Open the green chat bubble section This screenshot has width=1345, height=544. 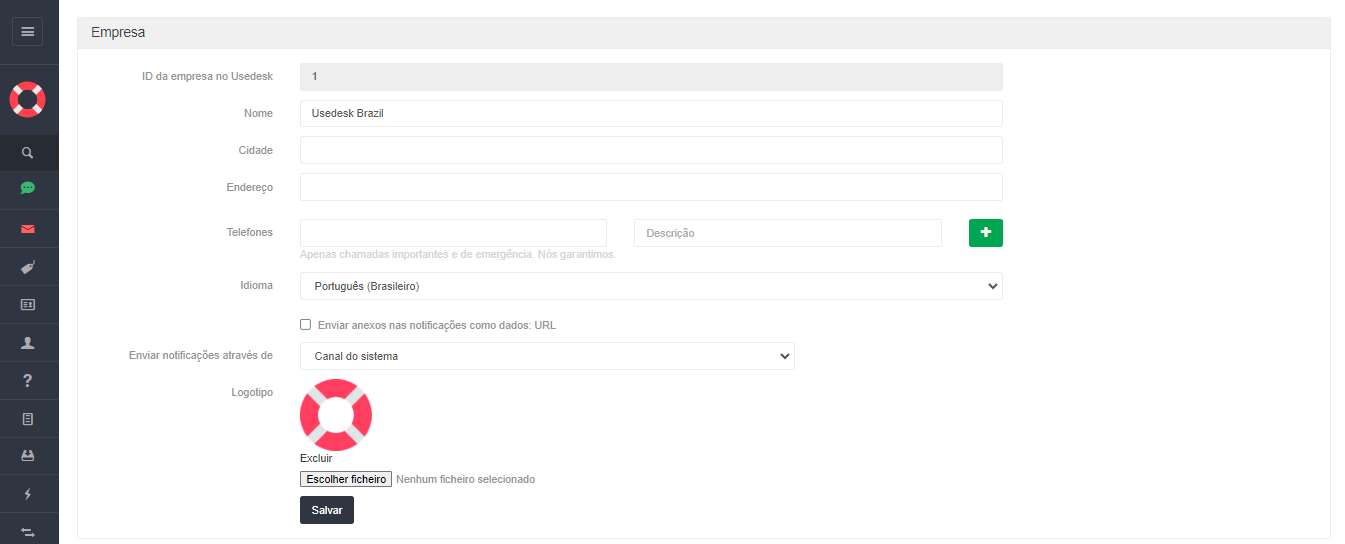click(x=28, y=188)
